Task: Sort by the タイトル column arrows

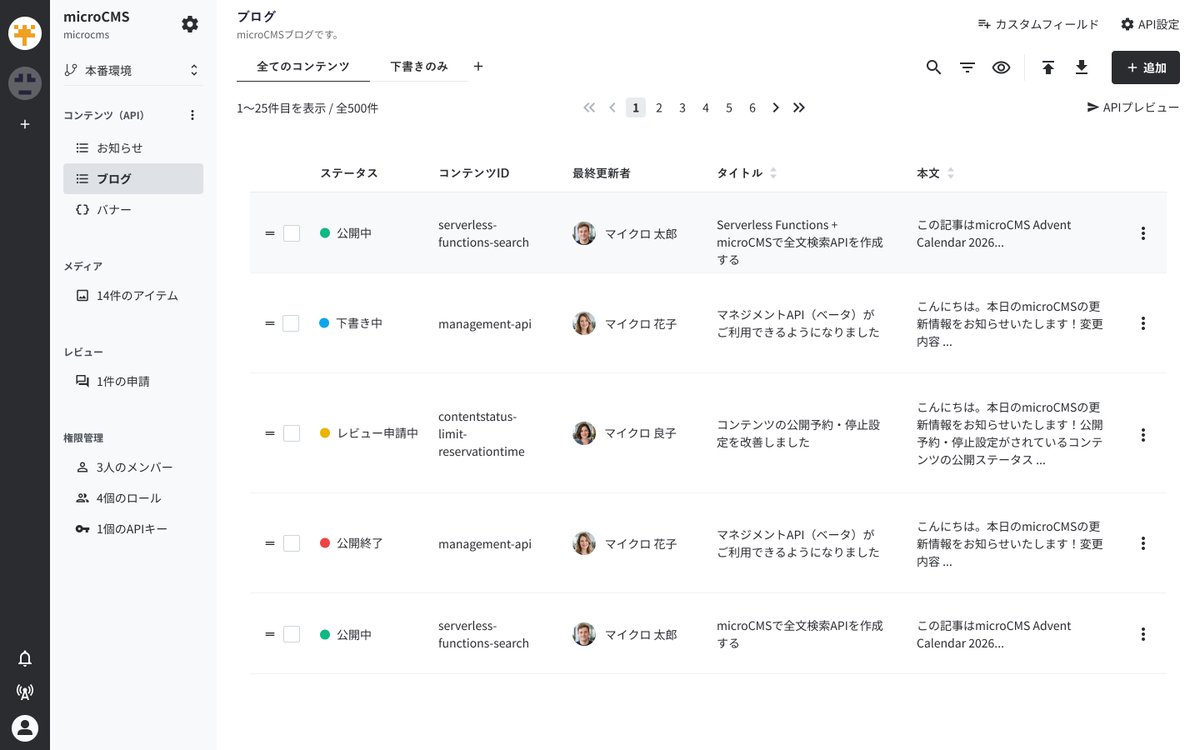Action: (x=773, y=173)
